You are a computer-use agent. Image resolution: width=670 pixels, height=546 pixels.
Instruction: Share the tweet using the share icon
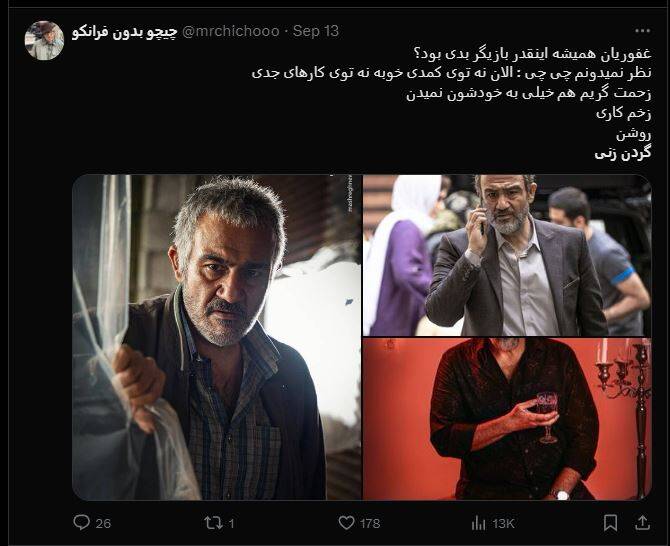click(x=642, y=522)
